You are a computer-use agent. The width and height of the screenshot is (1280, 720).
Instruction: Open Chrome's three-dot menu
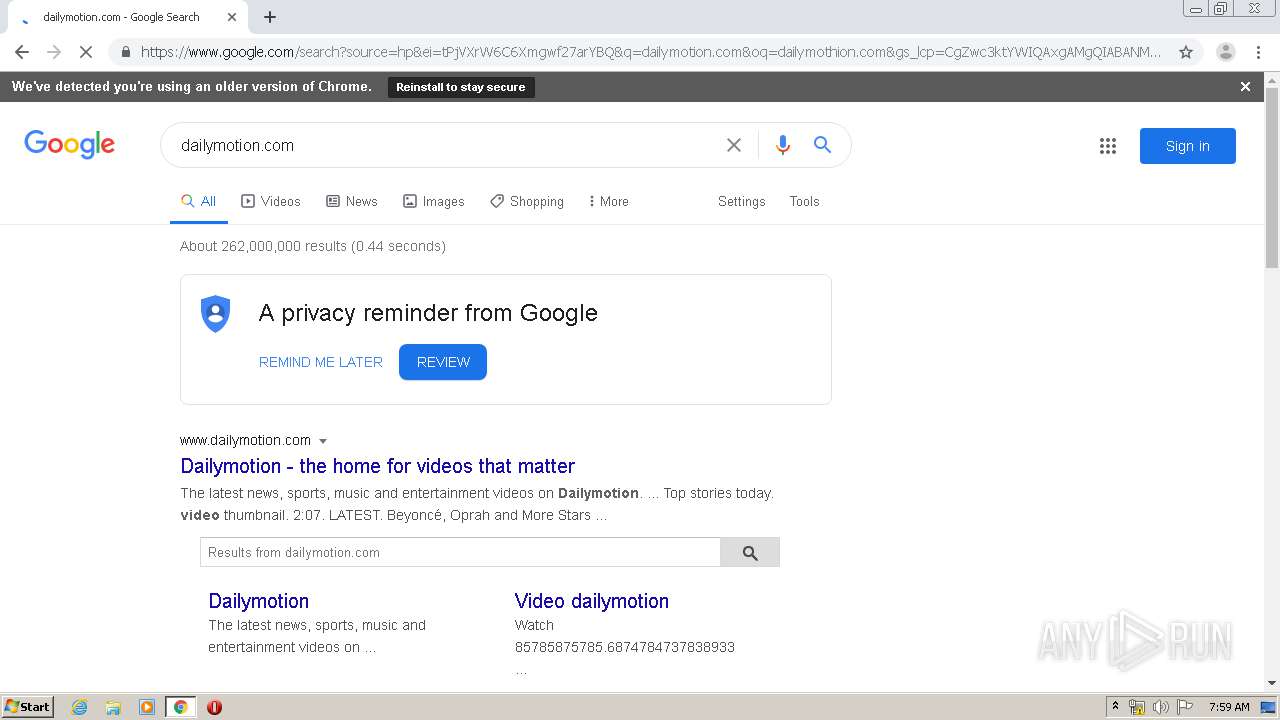[x=1257, y=52]
